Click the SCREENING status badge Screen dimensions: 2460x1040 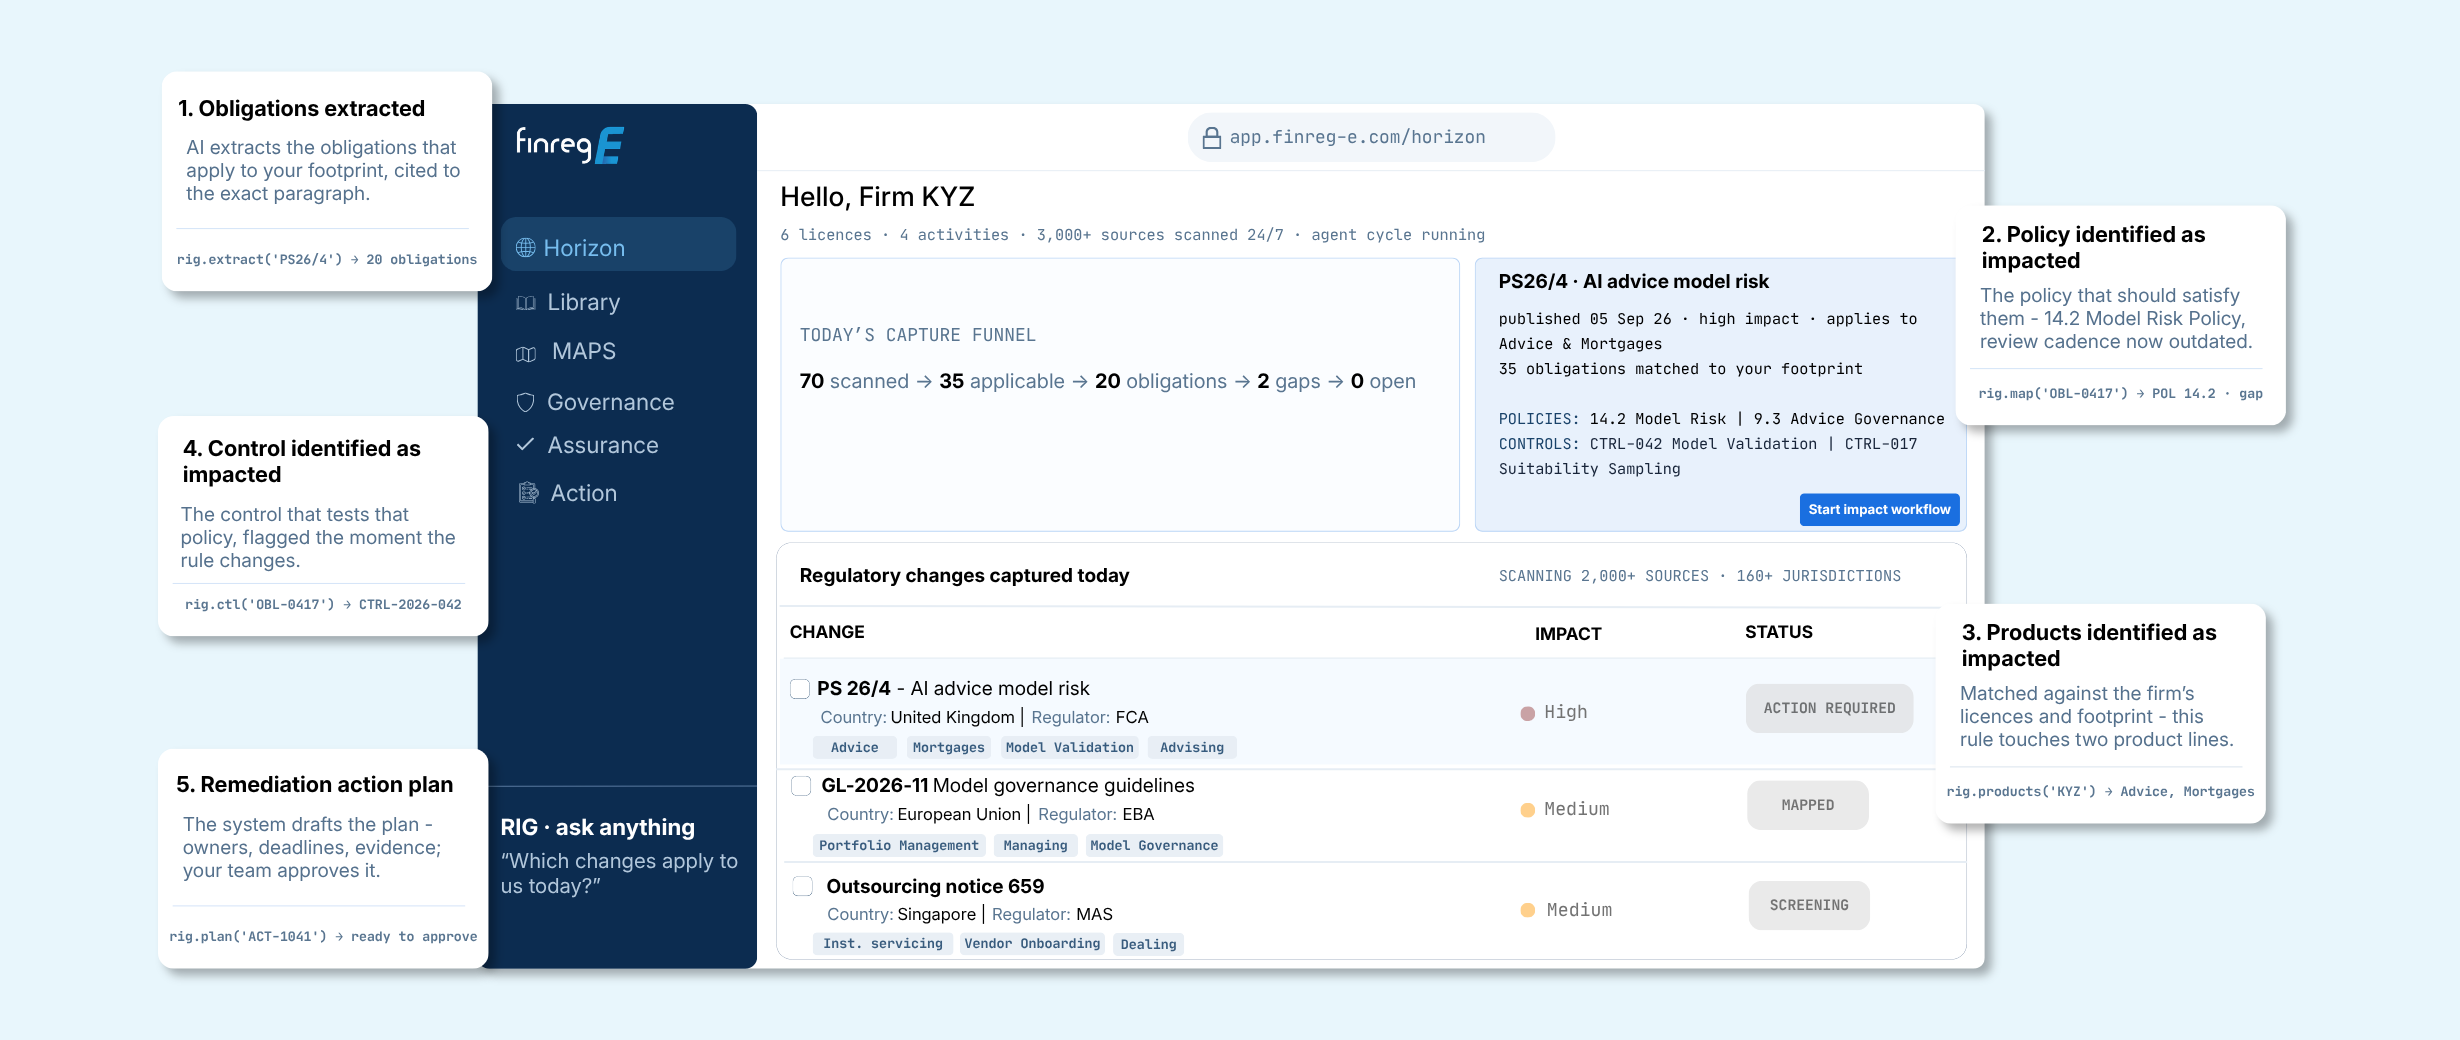click(1809, 905)
